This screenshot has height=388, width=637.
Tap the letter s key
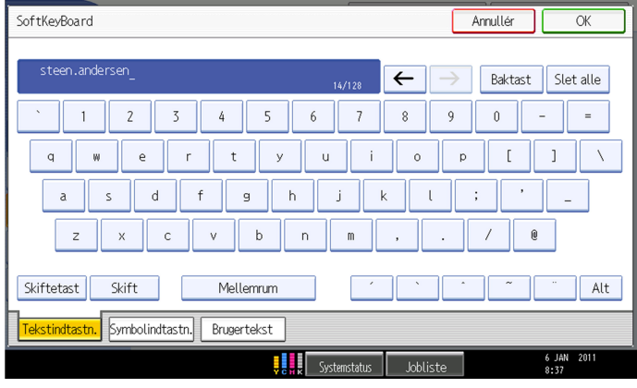point(109,195)
